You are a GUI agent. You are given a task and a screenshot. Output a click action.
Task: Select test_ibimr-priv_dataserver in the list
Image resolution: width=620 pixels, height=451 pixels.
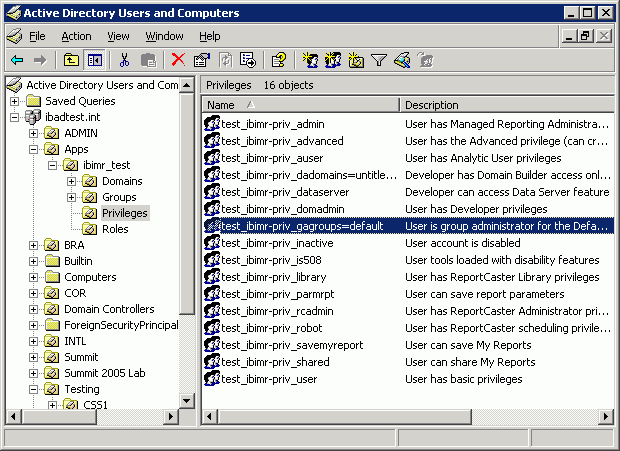click(285, 192)
